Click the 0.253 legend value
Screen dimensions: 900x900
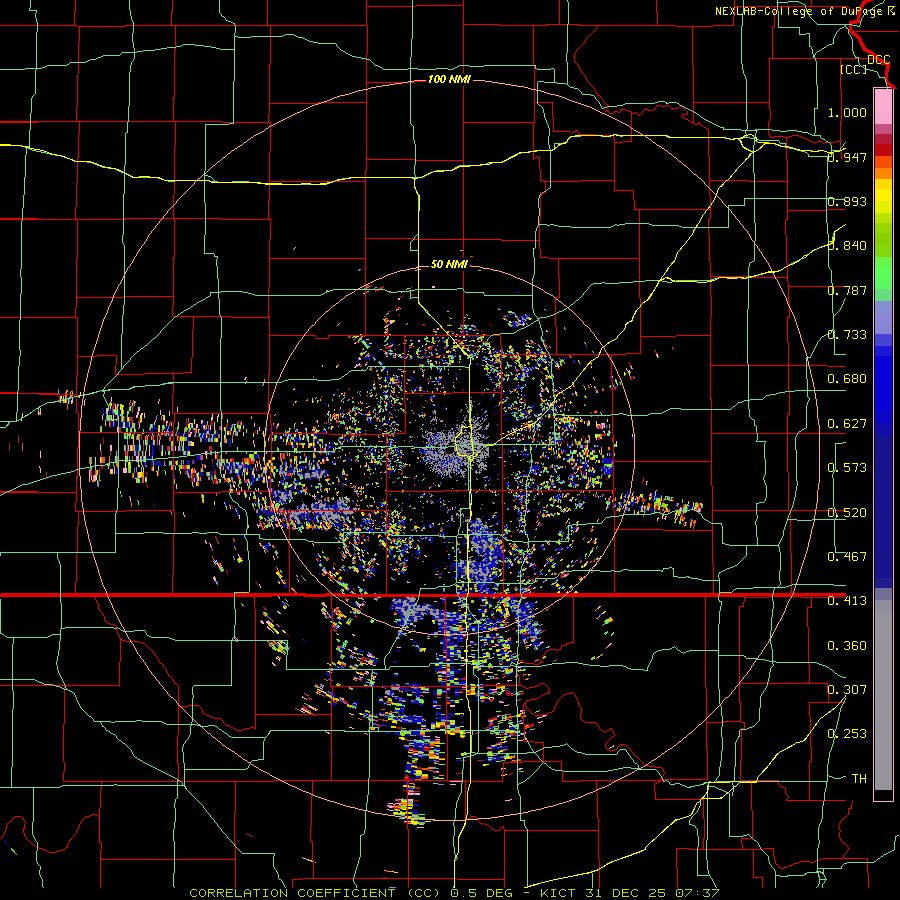[847, 734]
